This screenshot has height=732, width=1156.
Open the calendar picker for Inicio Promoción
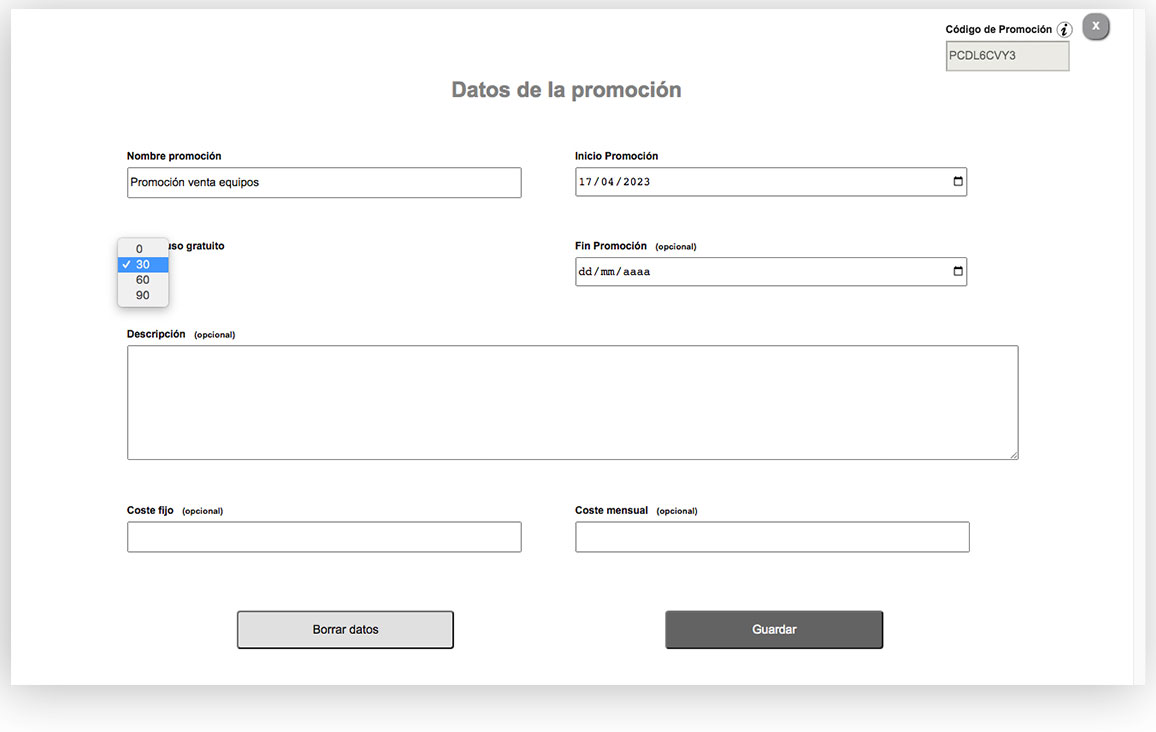pos(958,182)
